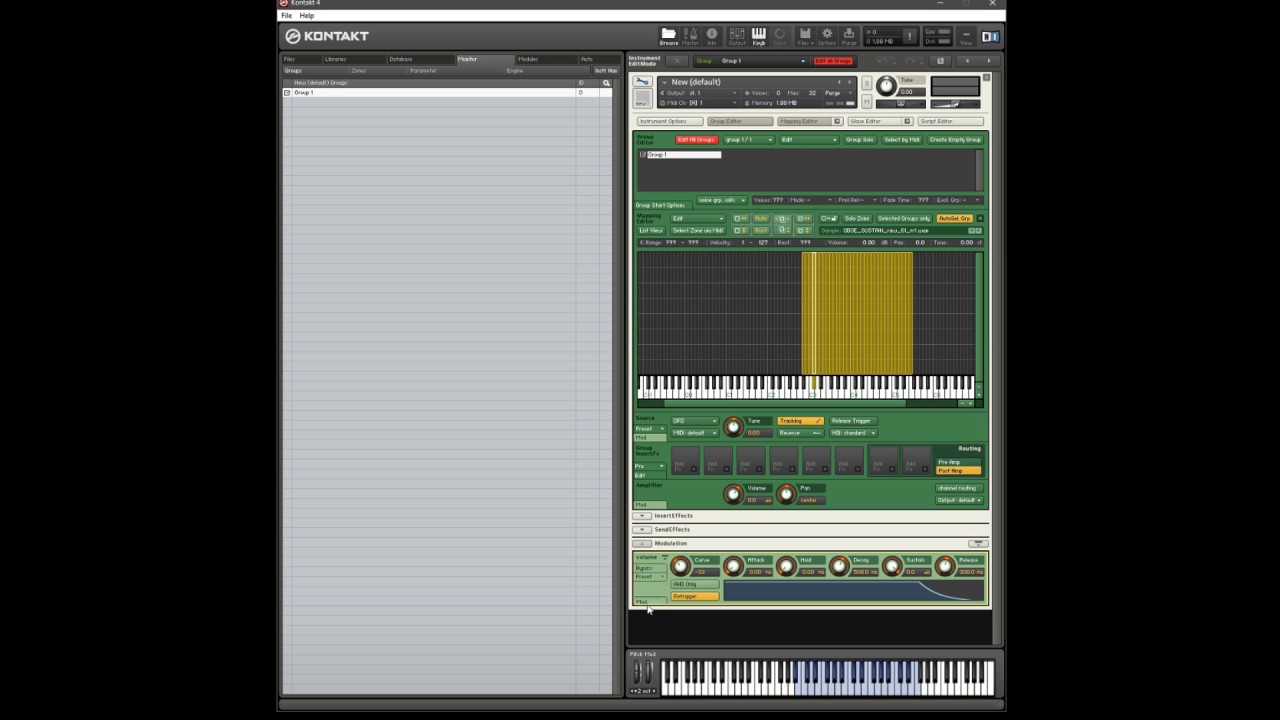Toggle the Retrigger button in envelope
Viewport: 1280px width, 720px height.
point(694,596)
